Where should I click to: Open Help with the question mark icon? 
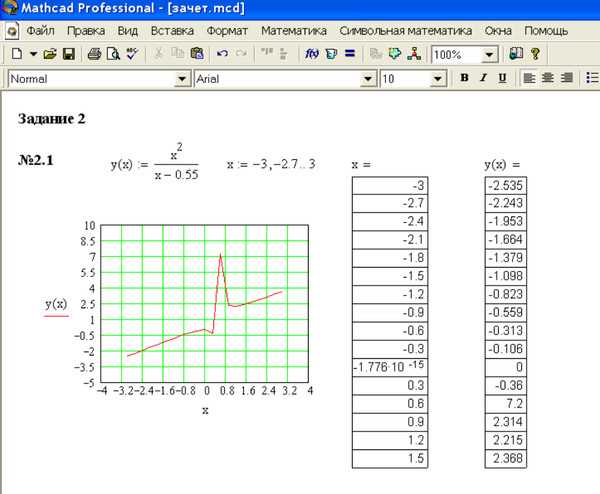tap(535, 53)
